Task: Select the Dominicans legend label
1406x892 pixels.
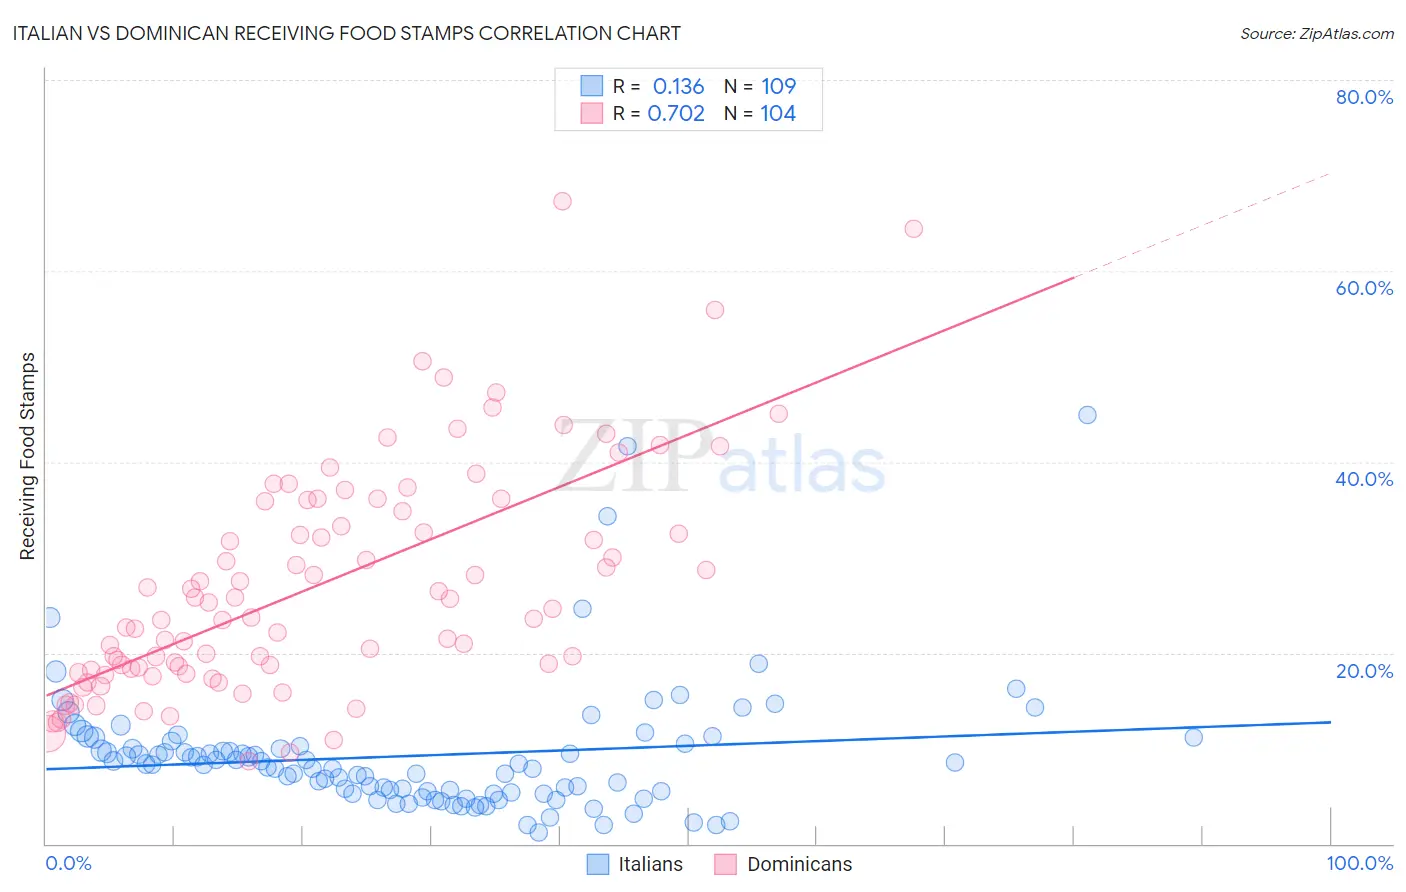Action: [800, 864]
